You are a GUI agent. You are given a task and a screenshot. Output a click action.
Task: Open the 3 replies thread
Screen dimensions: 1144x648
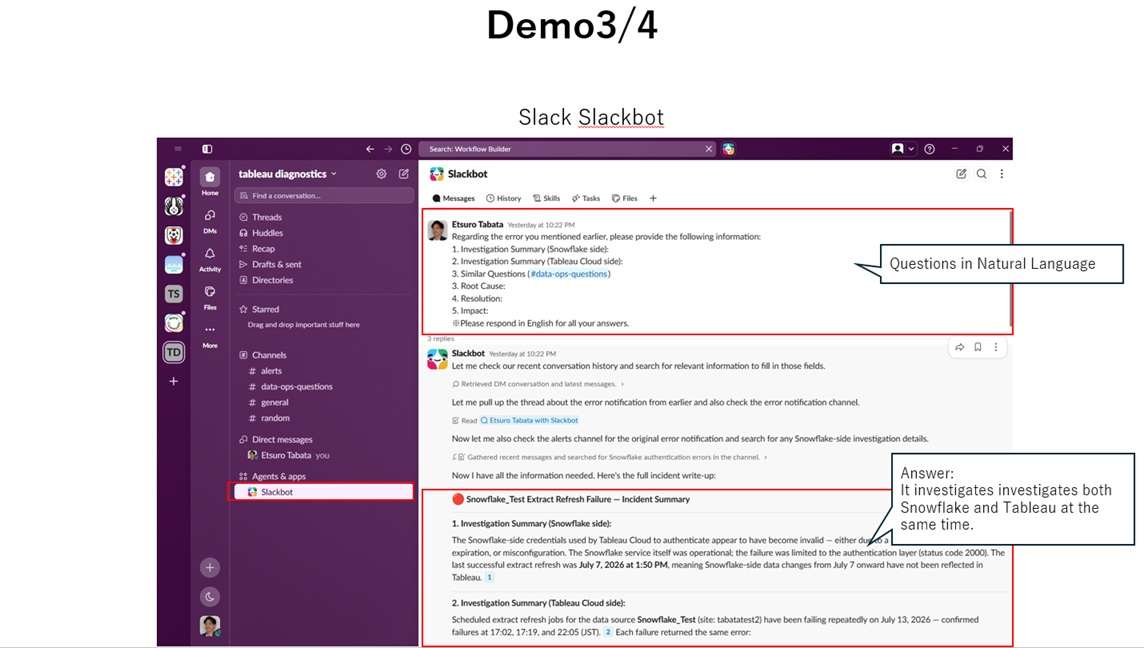click(441, 339)
